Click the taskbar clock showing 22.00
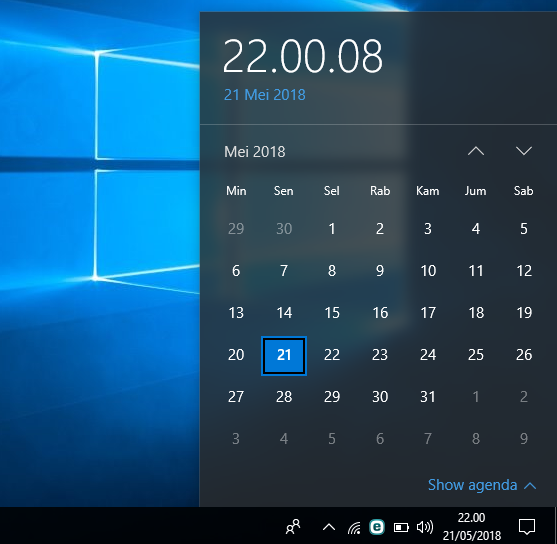Image resolution: width=557 pixels, height=544 pixels. [471, 526]
